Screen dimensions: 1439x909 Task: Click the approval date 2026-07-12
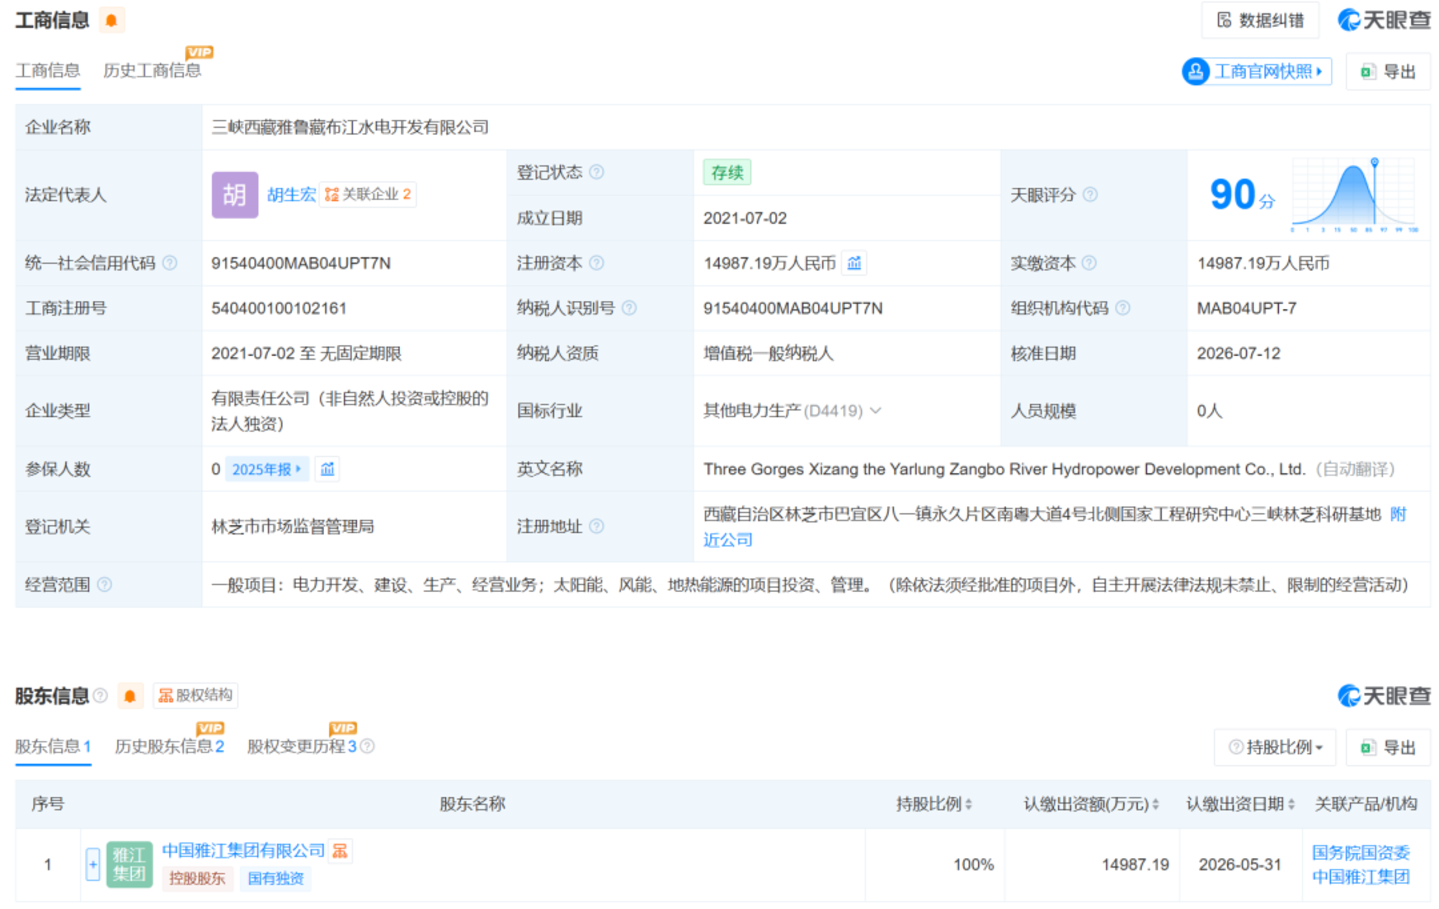point(1239,353)
